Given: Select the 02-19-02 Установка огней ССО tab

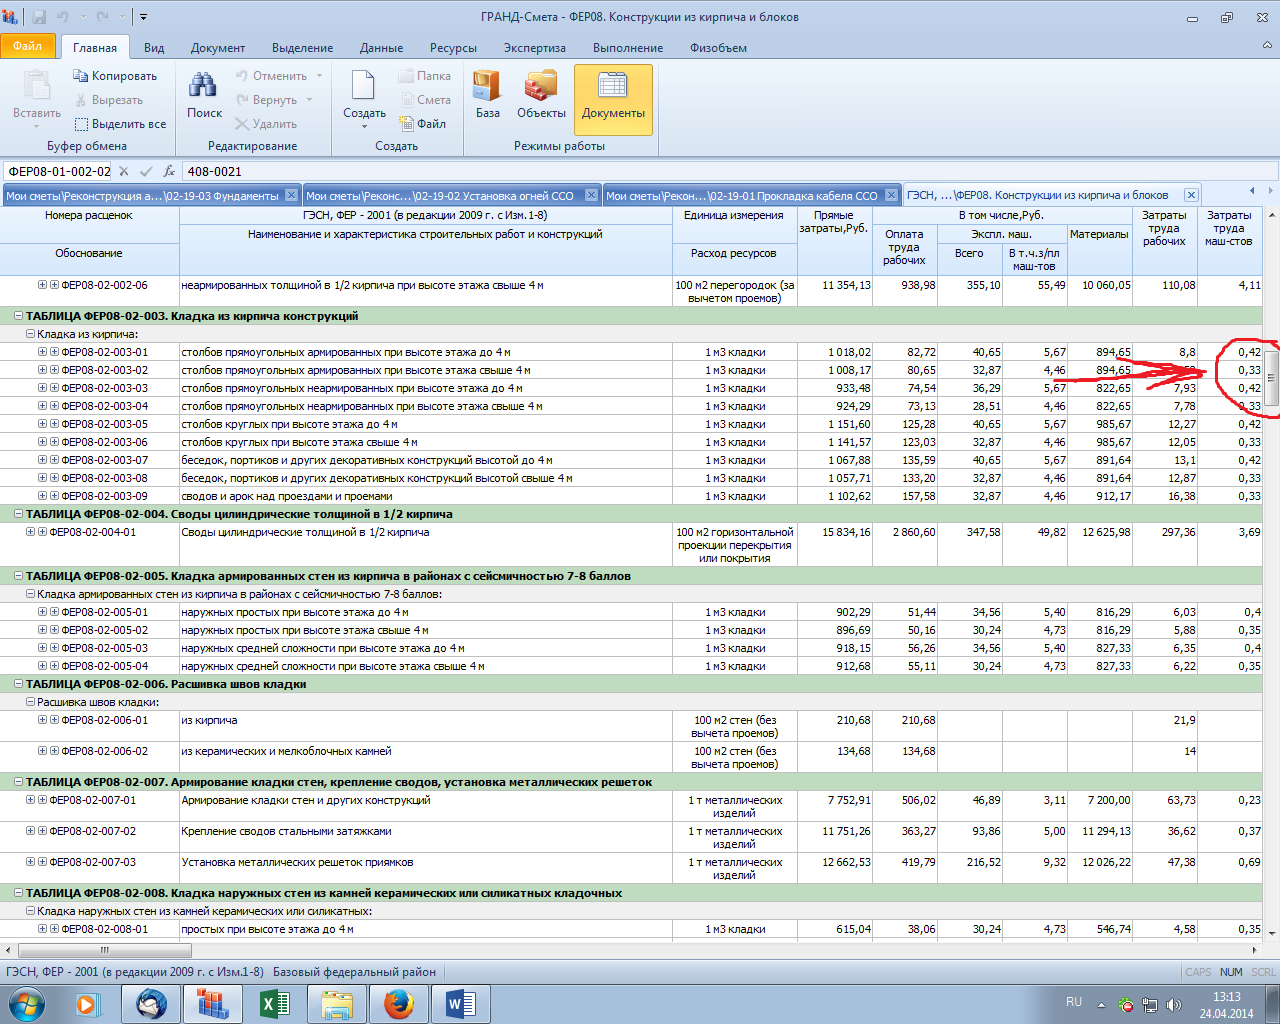Looking at the screenshot, I should [x=441, y=196].
